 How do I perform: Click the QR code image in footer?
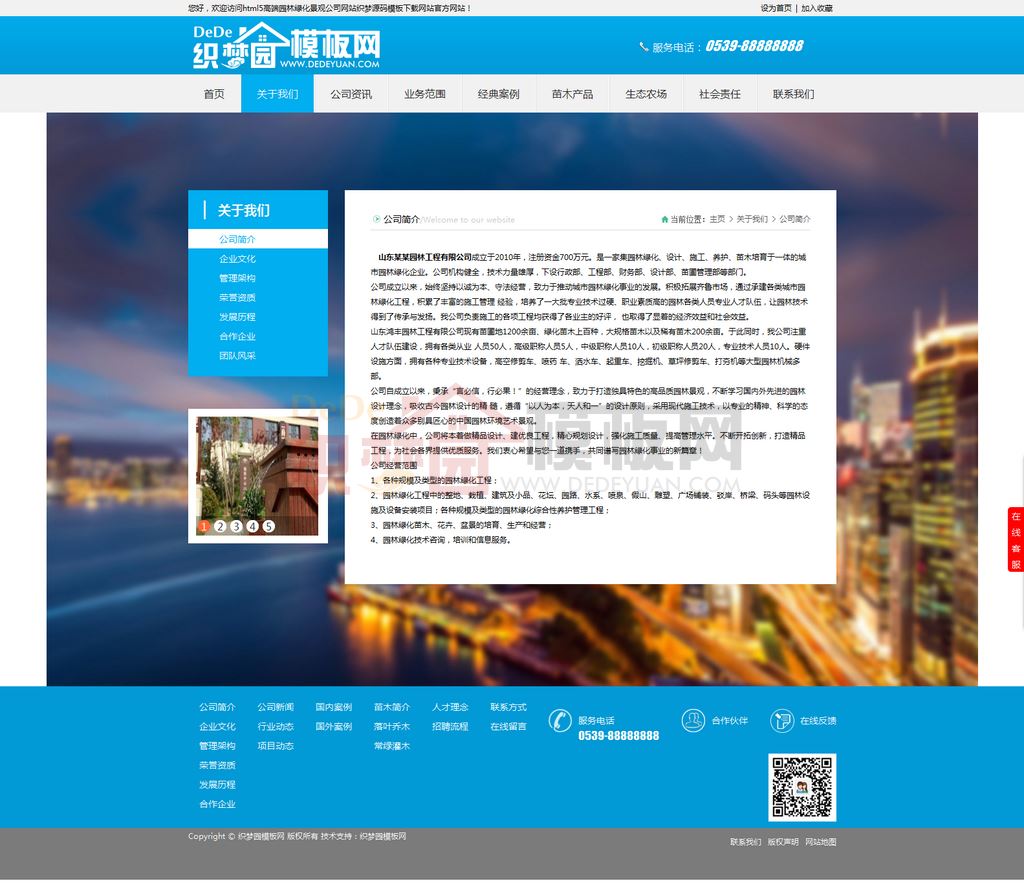(x=801, y=787)
